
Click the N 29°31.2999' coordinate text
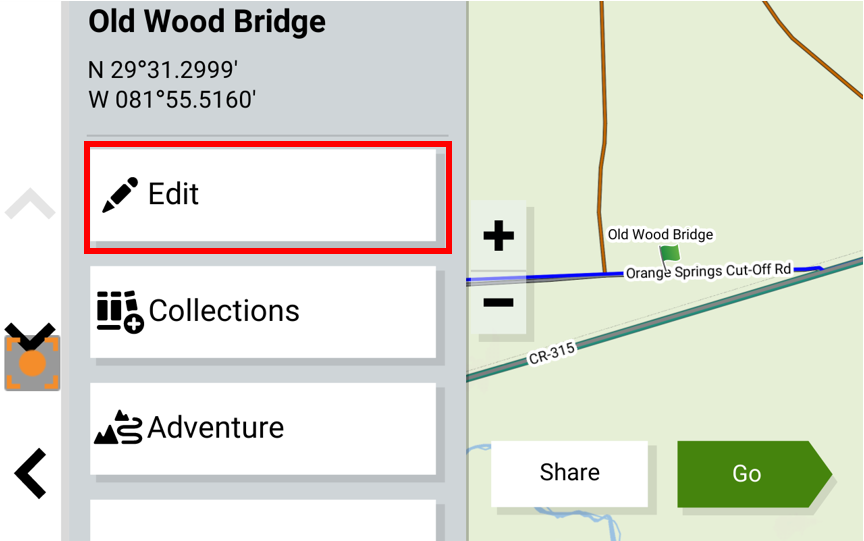click(x=163, y=70)
